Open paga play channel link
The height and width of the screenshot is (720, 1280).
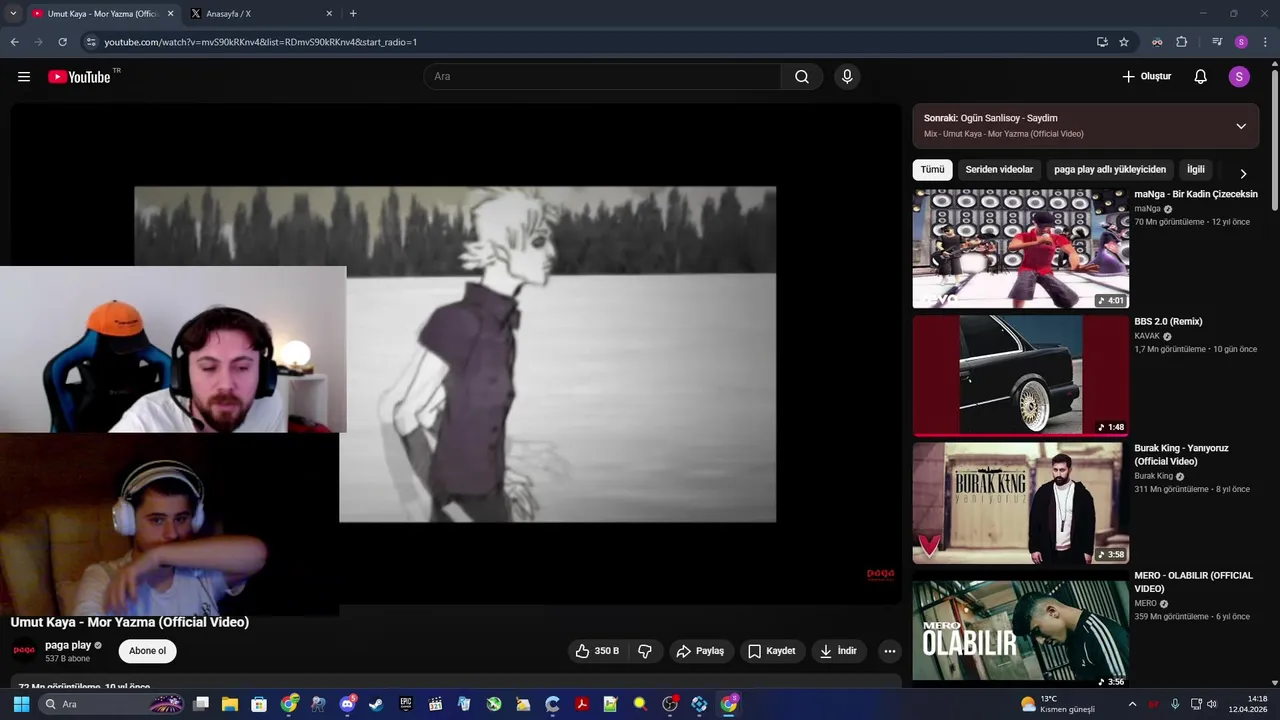(x=68, y=645)
